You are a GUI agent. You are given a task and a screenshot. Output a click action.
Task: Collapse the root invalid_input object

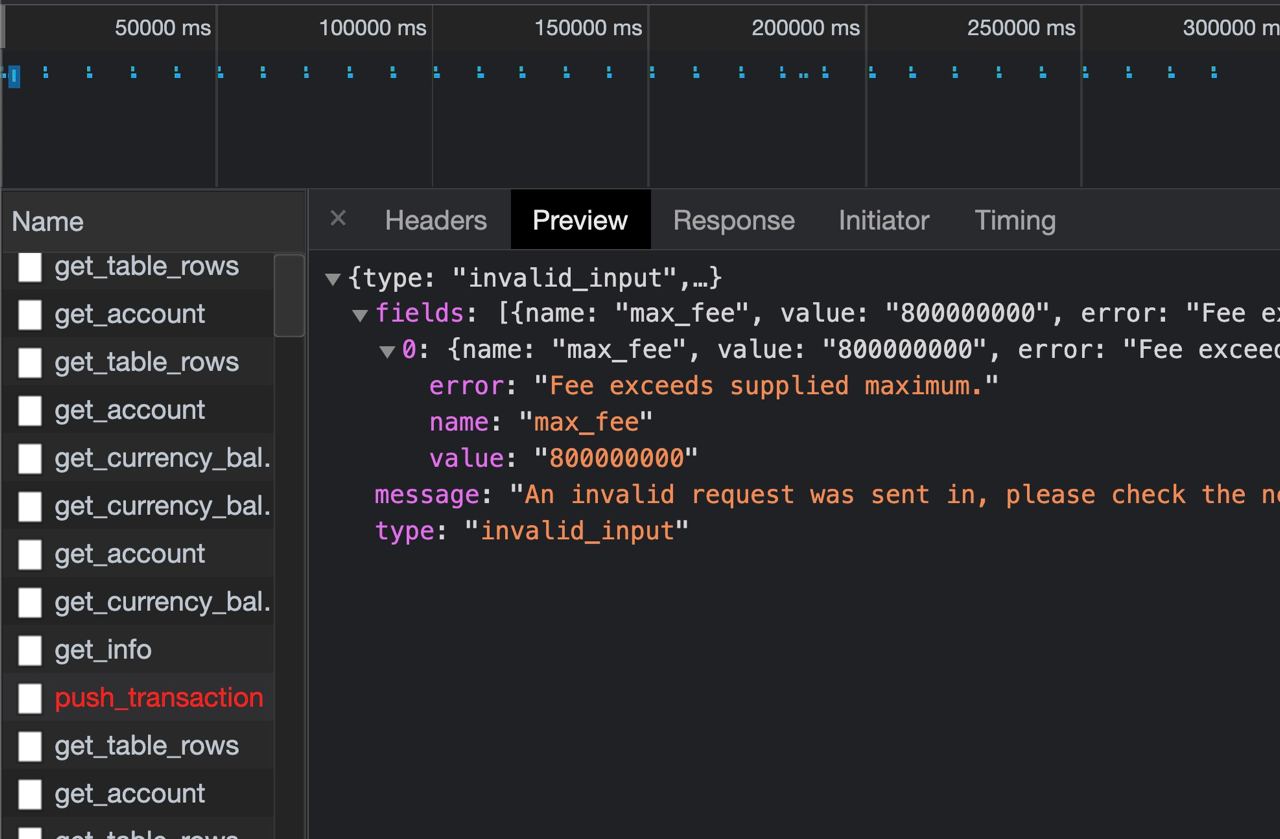click(333, 279)
